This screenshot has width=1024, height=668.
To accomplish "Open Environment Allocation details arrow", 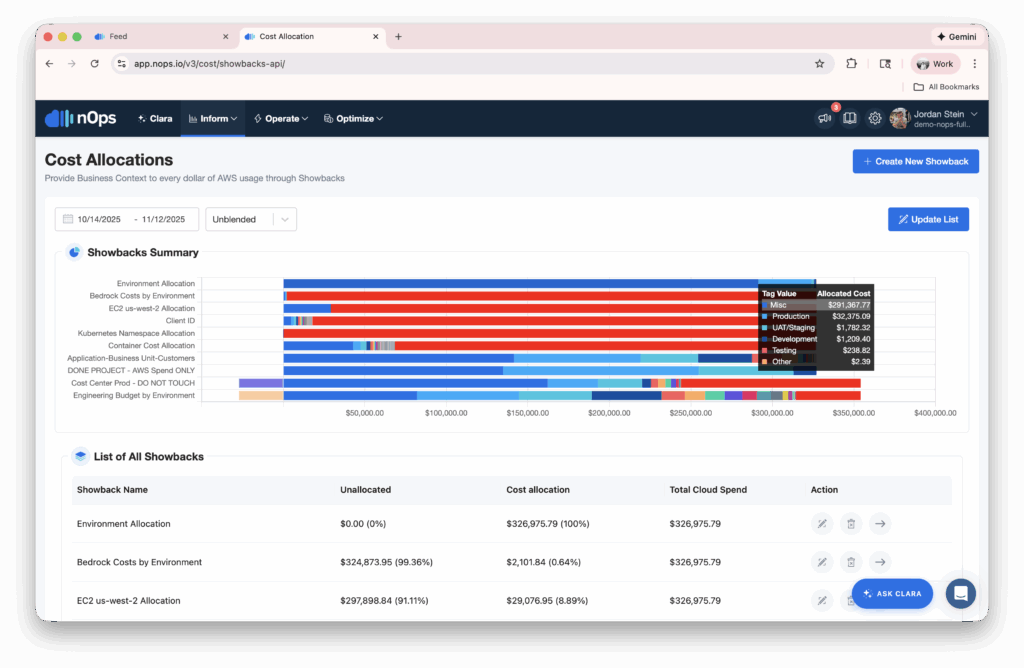I will [880, 523].
